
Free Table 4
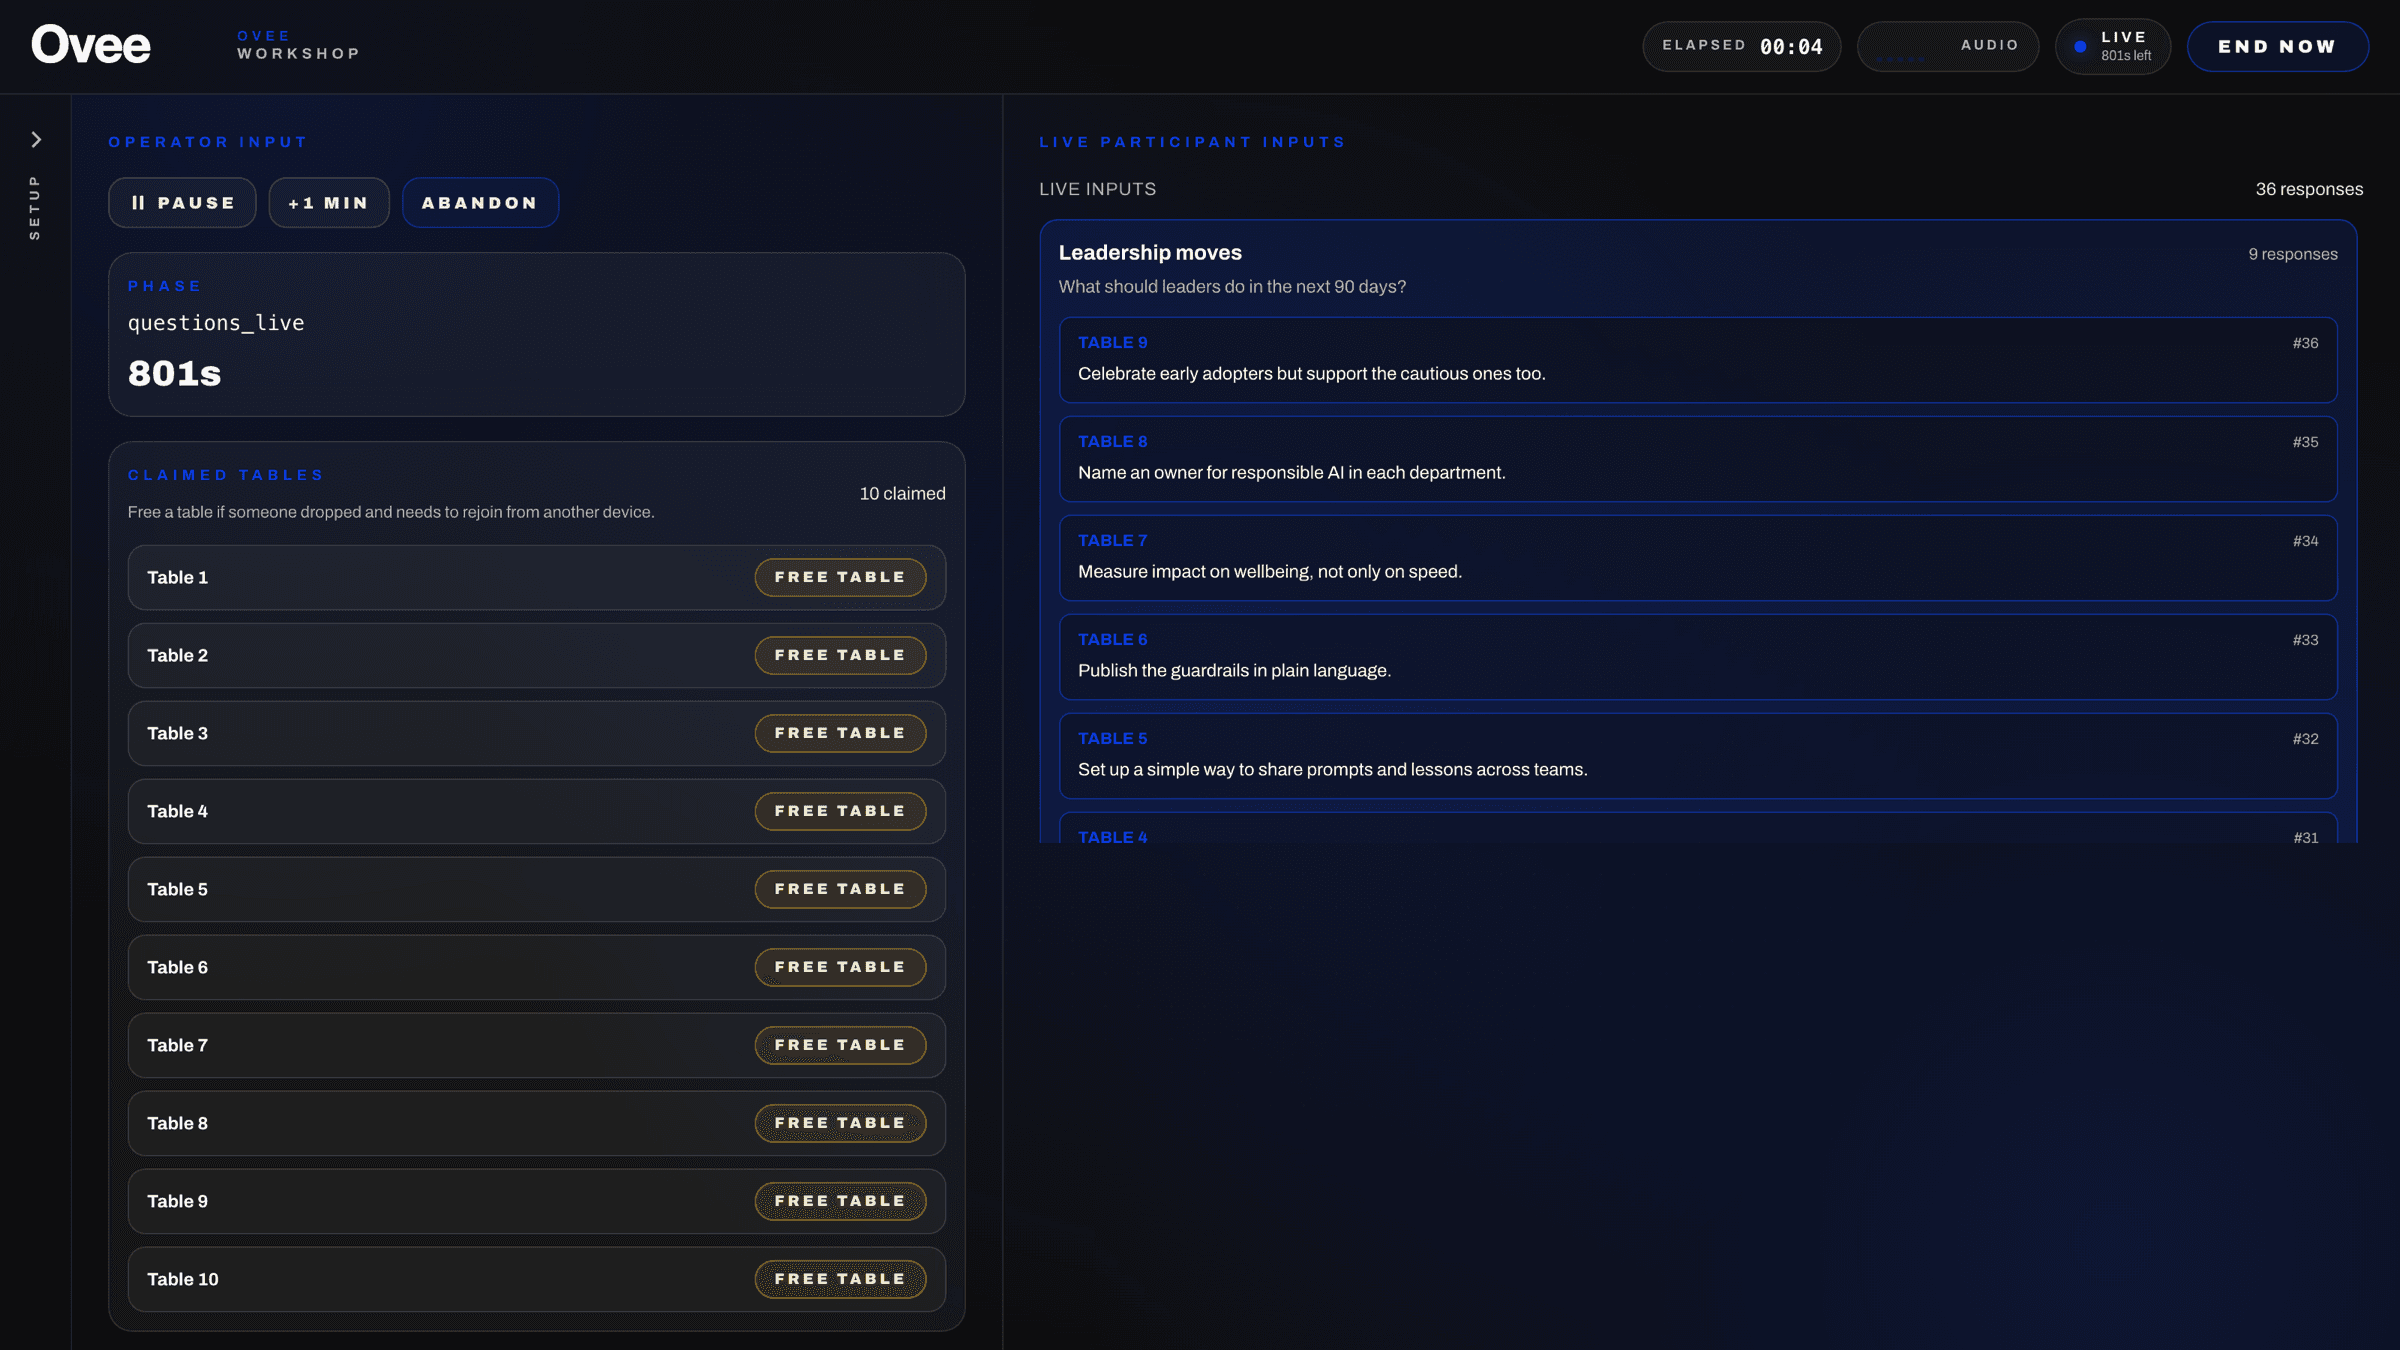(x=840, y=812)
